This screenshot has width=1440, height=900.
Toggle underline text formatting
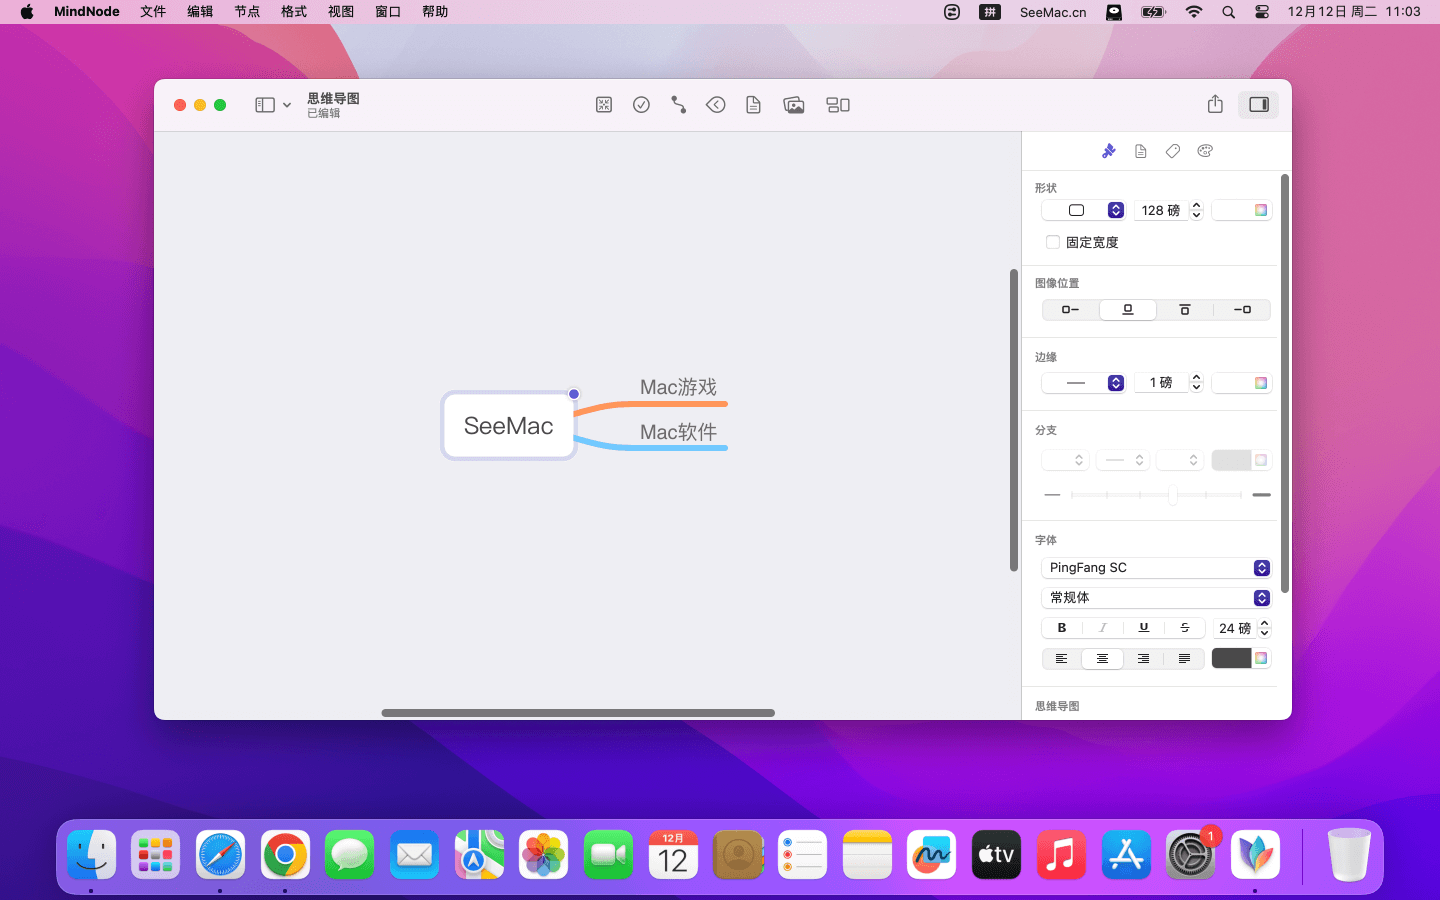pos(1143,628)
